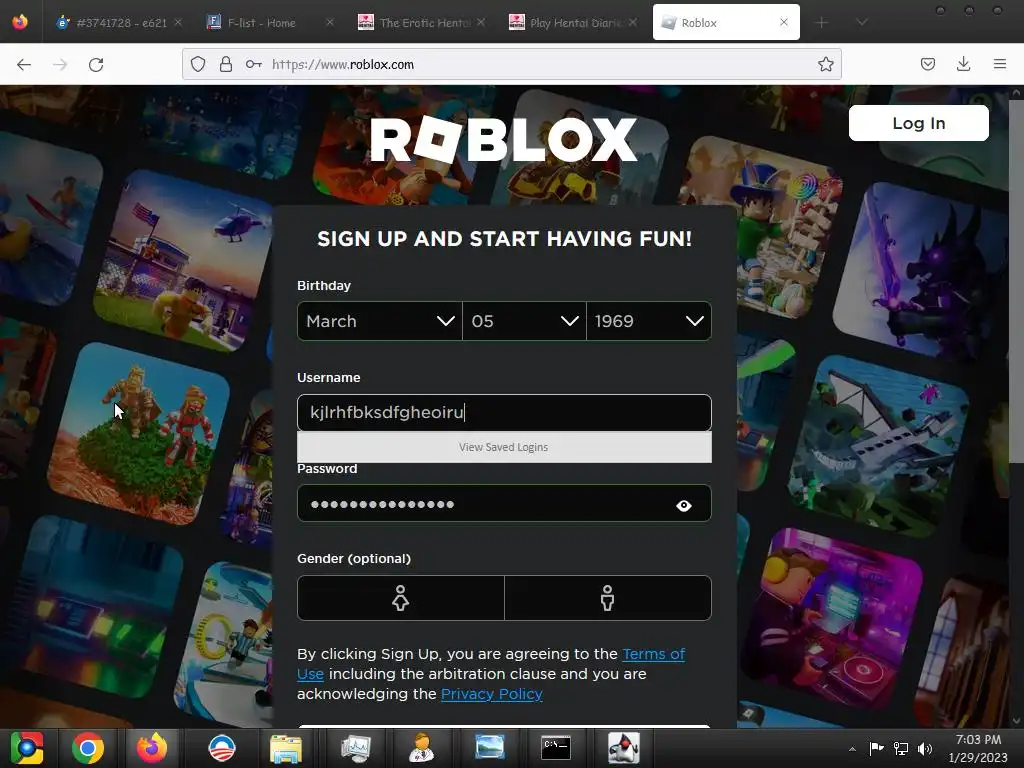Click the Username input field
The width and height of the screenshot is (1024, 768).
(x=504, y=413)
